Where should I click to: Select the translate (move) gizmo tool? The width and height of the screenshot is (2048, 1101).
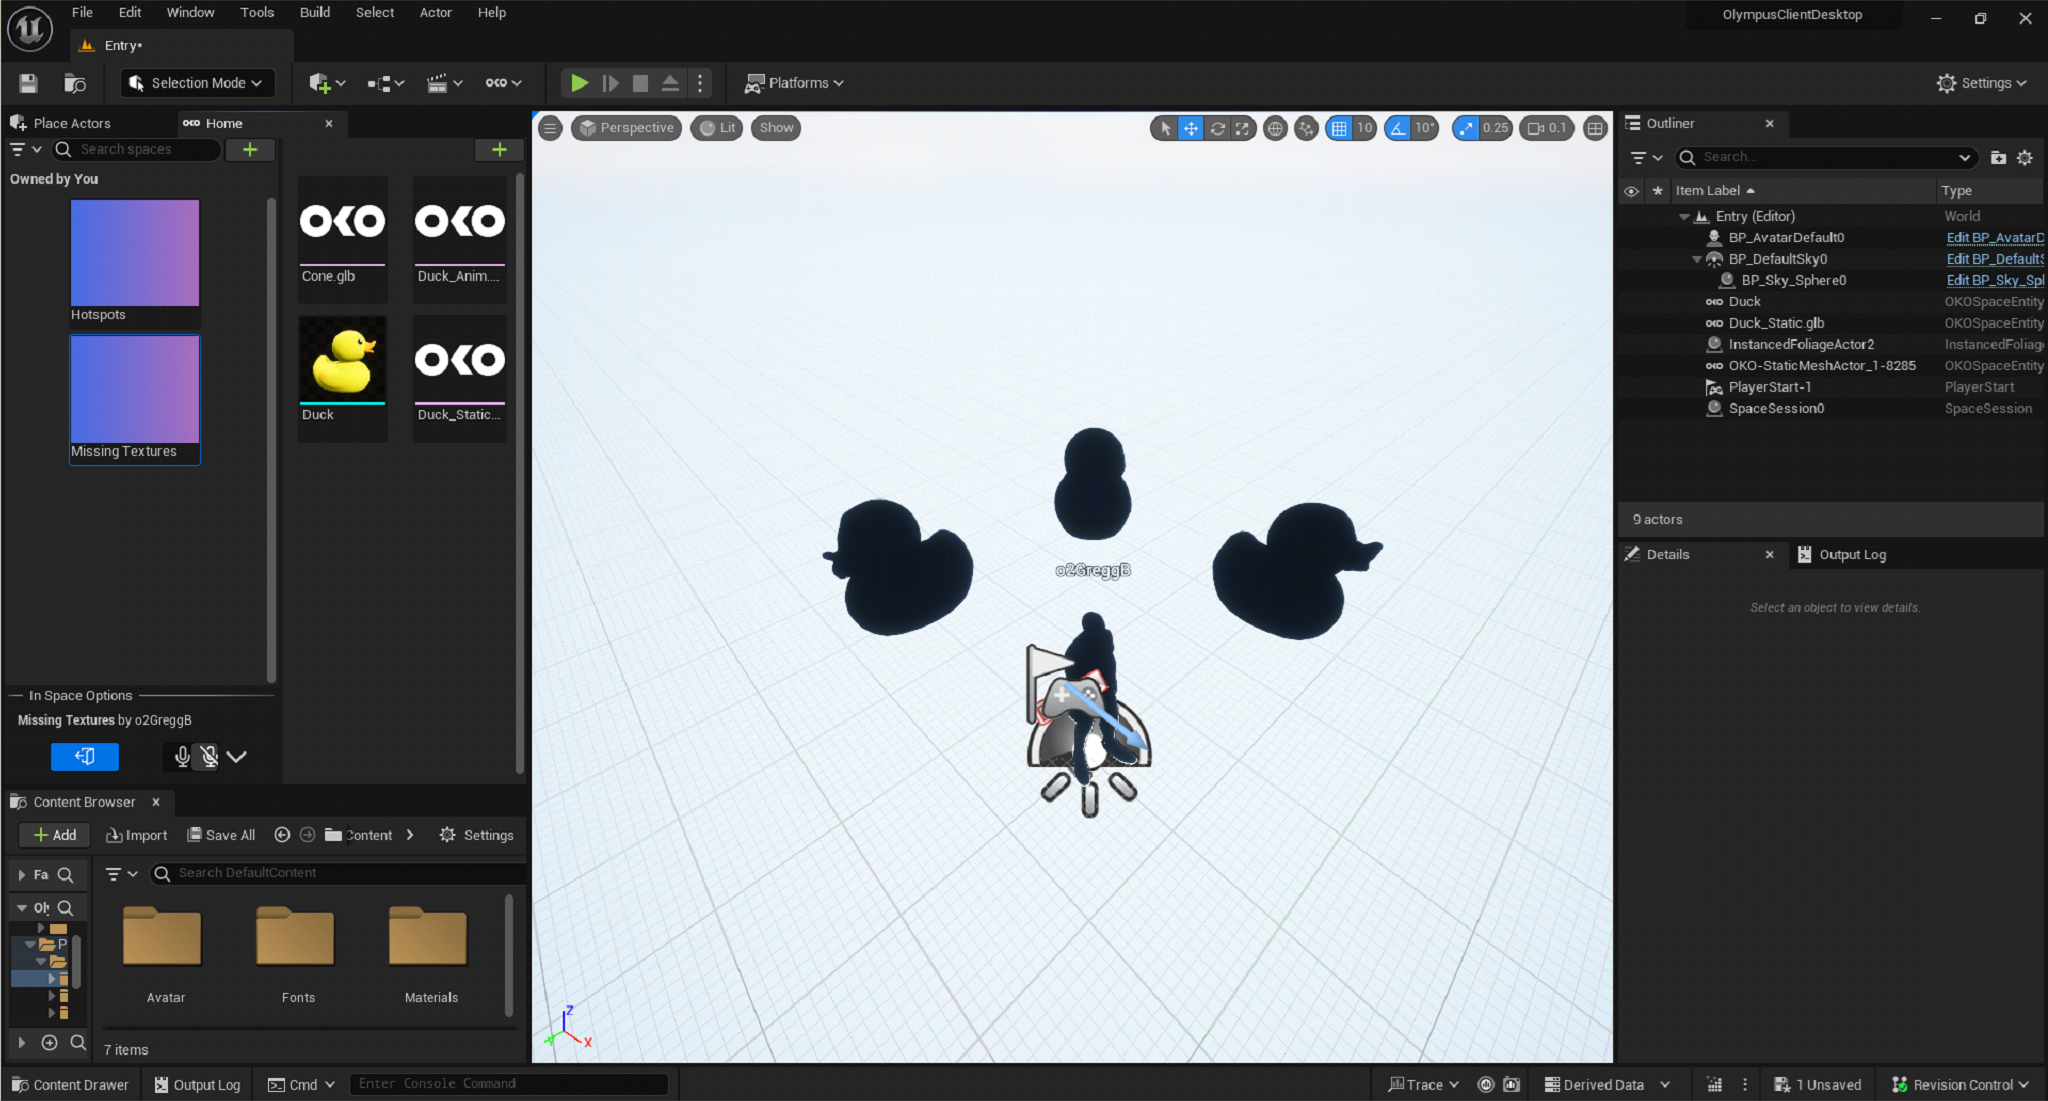(1190, 128)
